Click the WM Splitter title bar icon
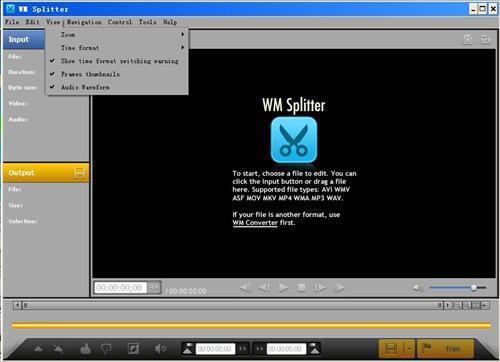The width and height of the screenshot is (500, 362). pyautogui.click(x=11, y=9)
